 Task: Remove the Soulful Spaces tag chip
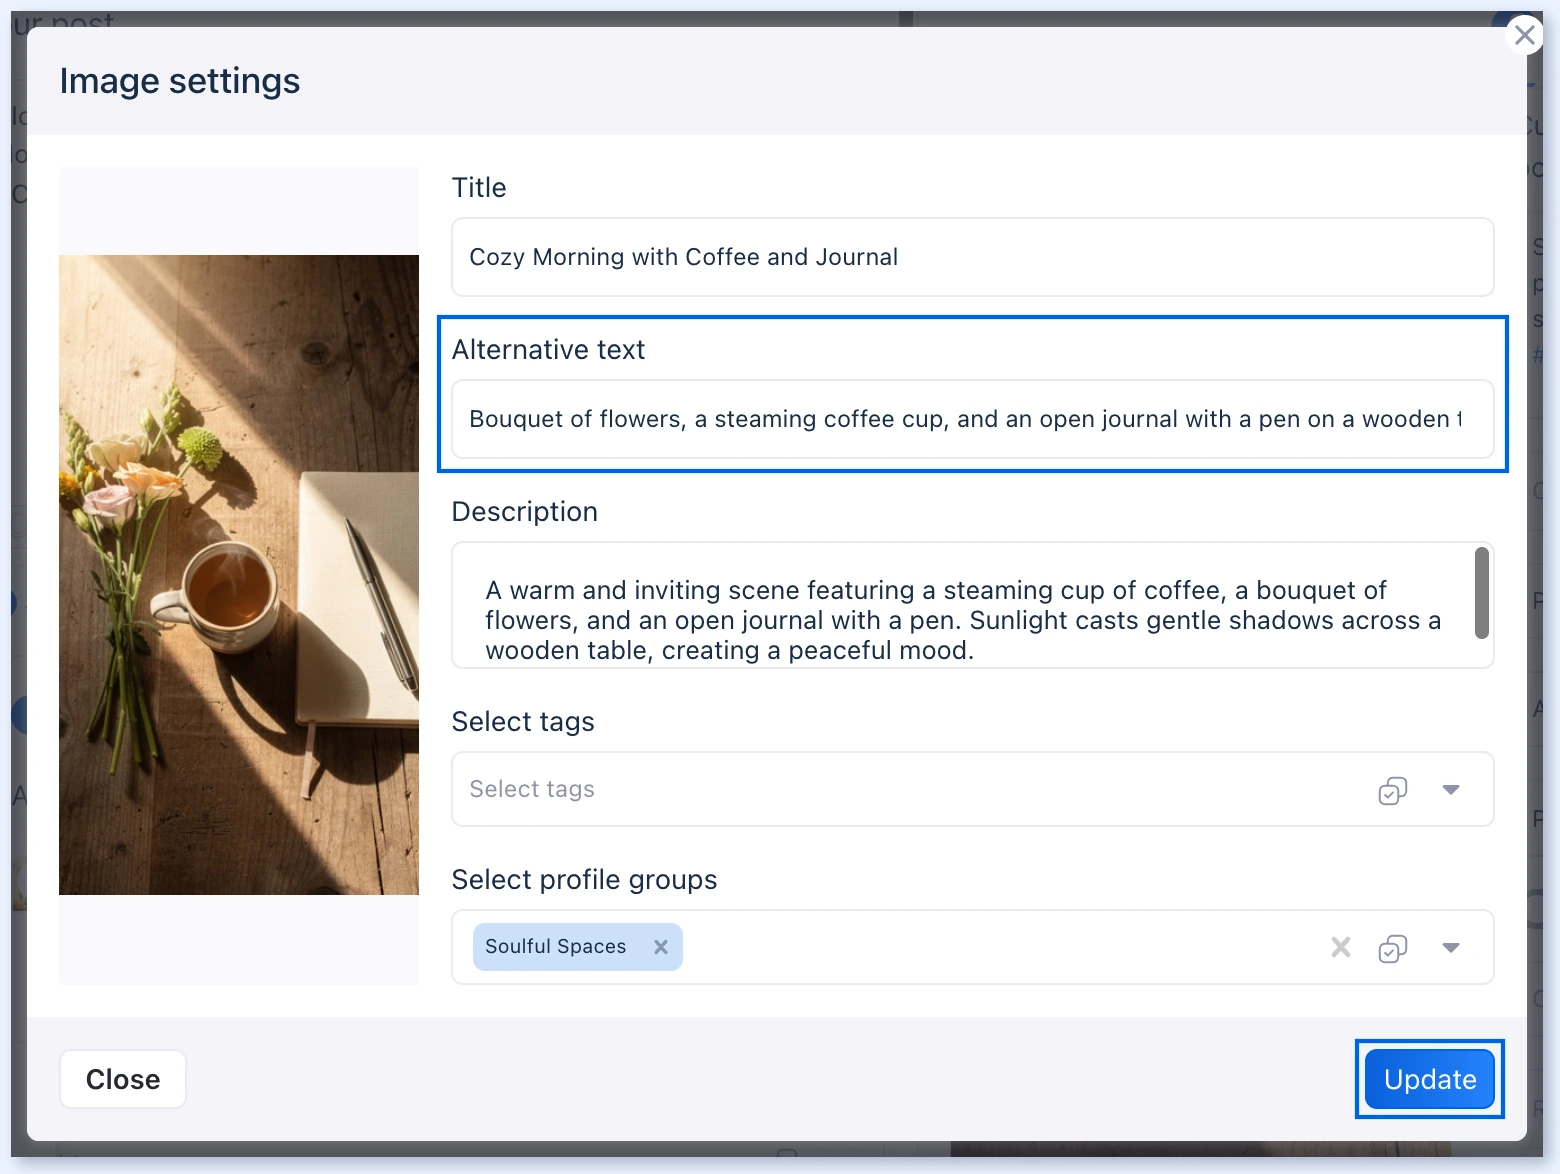tap(661, 947)
